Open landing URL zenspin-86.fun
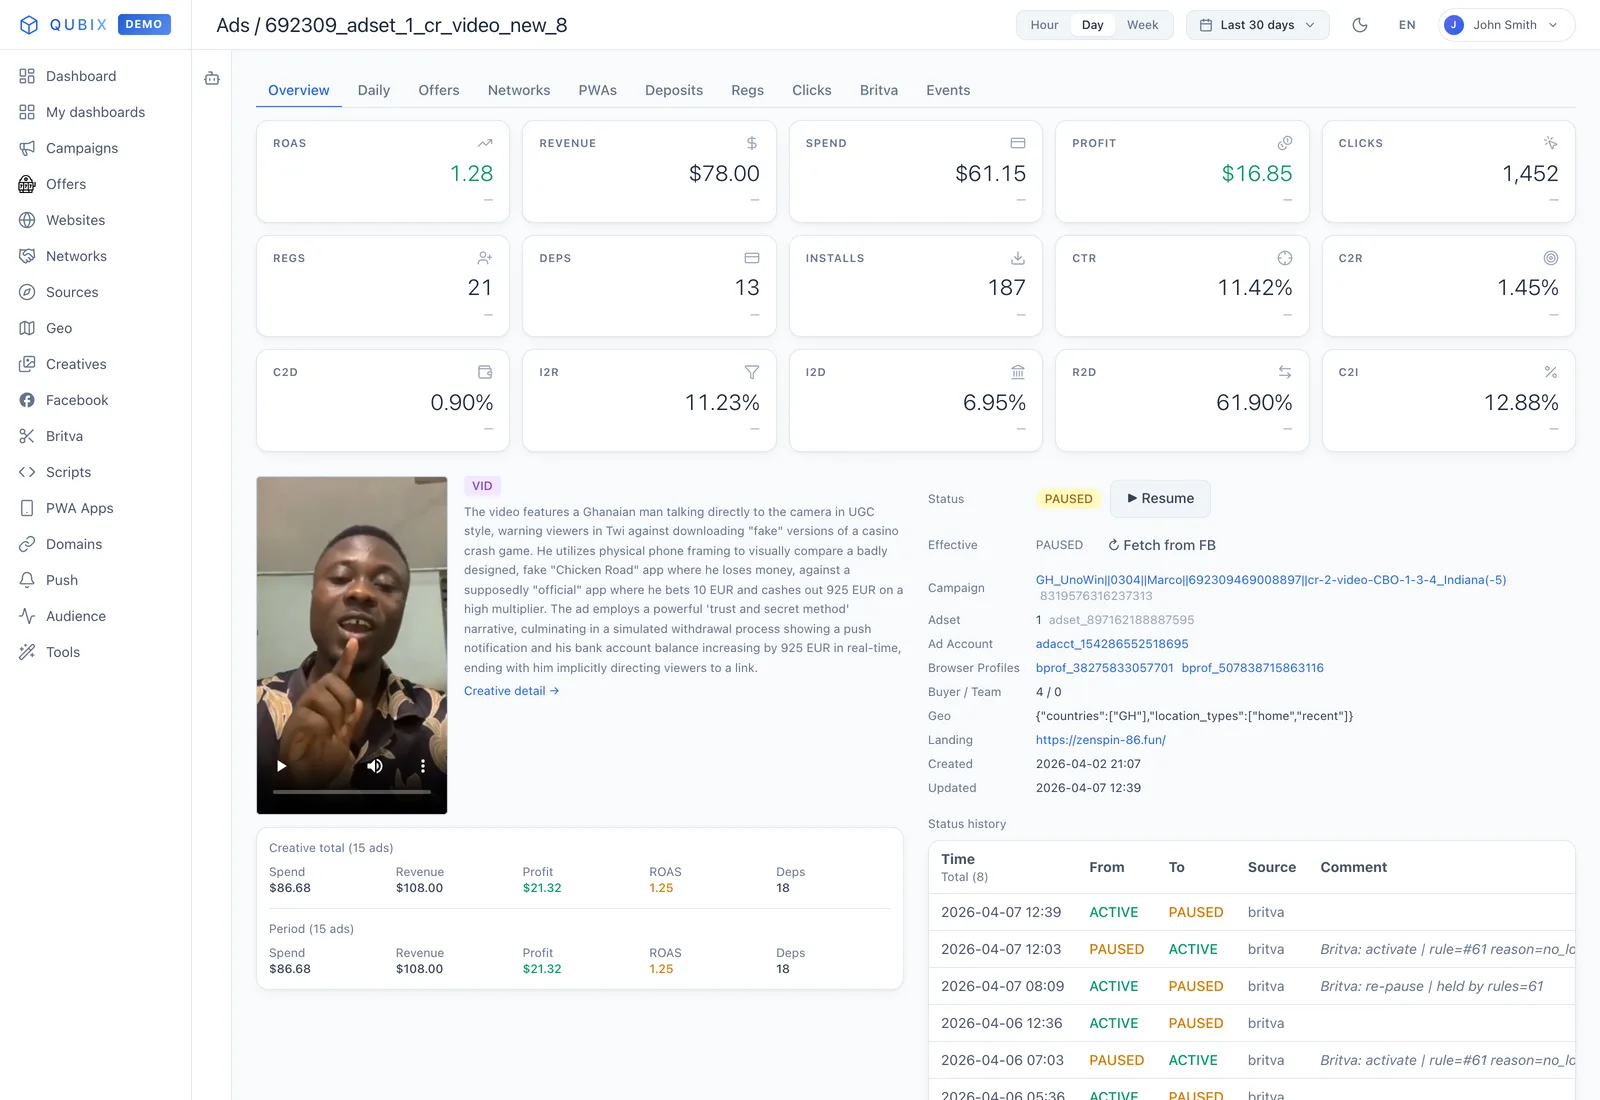Screen dimensions: 1600x1100 [x=1101, y=740]
